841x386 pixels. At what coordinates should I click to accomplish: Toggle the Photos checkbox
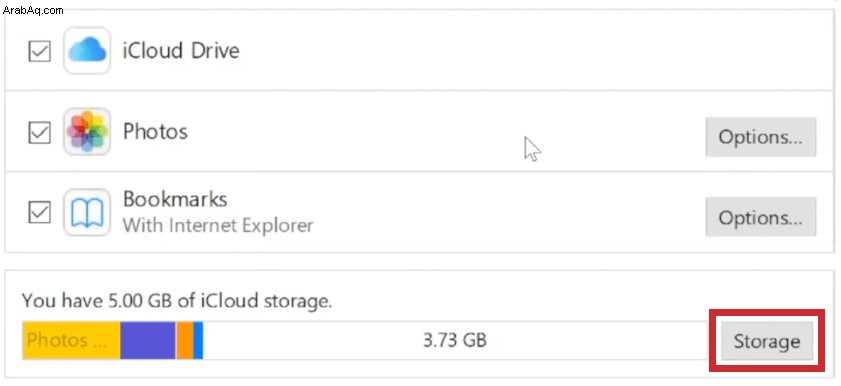coord(39,132)
